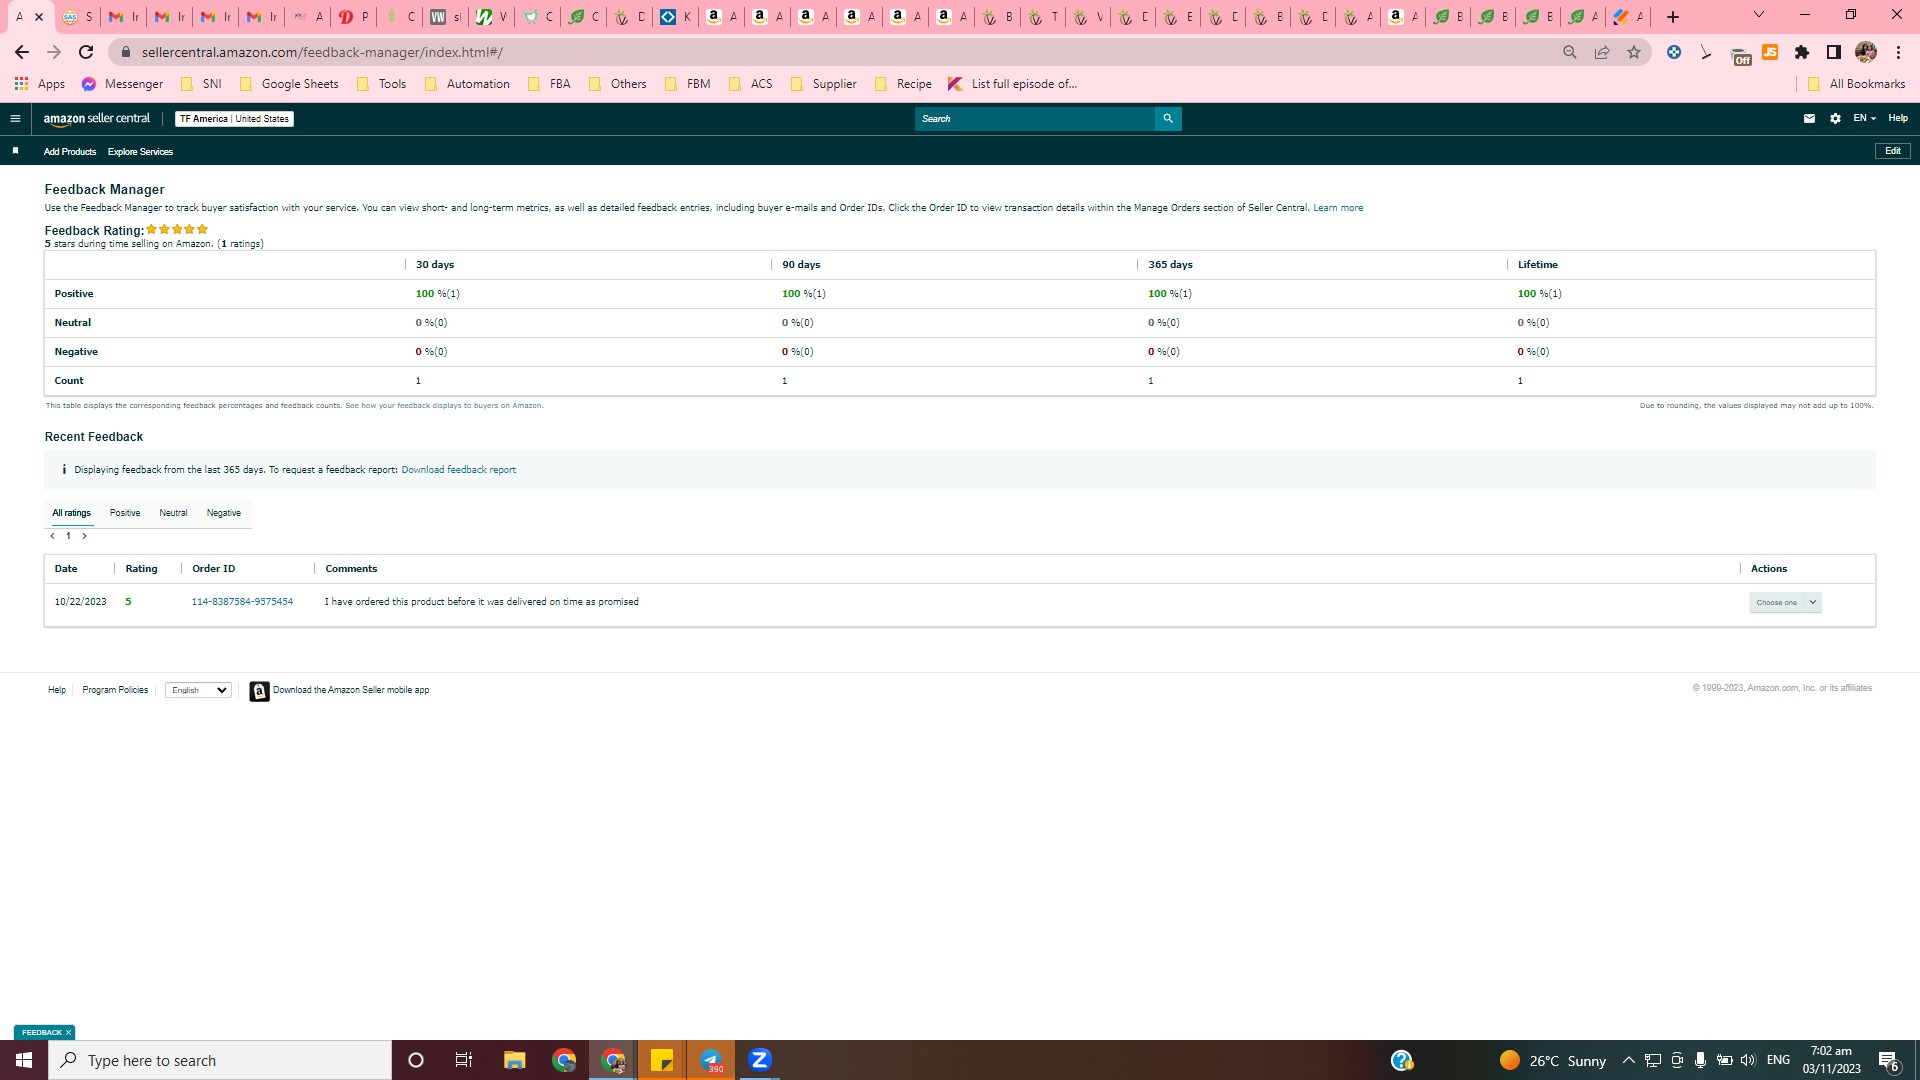Follow the Learn more link

pos(1338,208)
